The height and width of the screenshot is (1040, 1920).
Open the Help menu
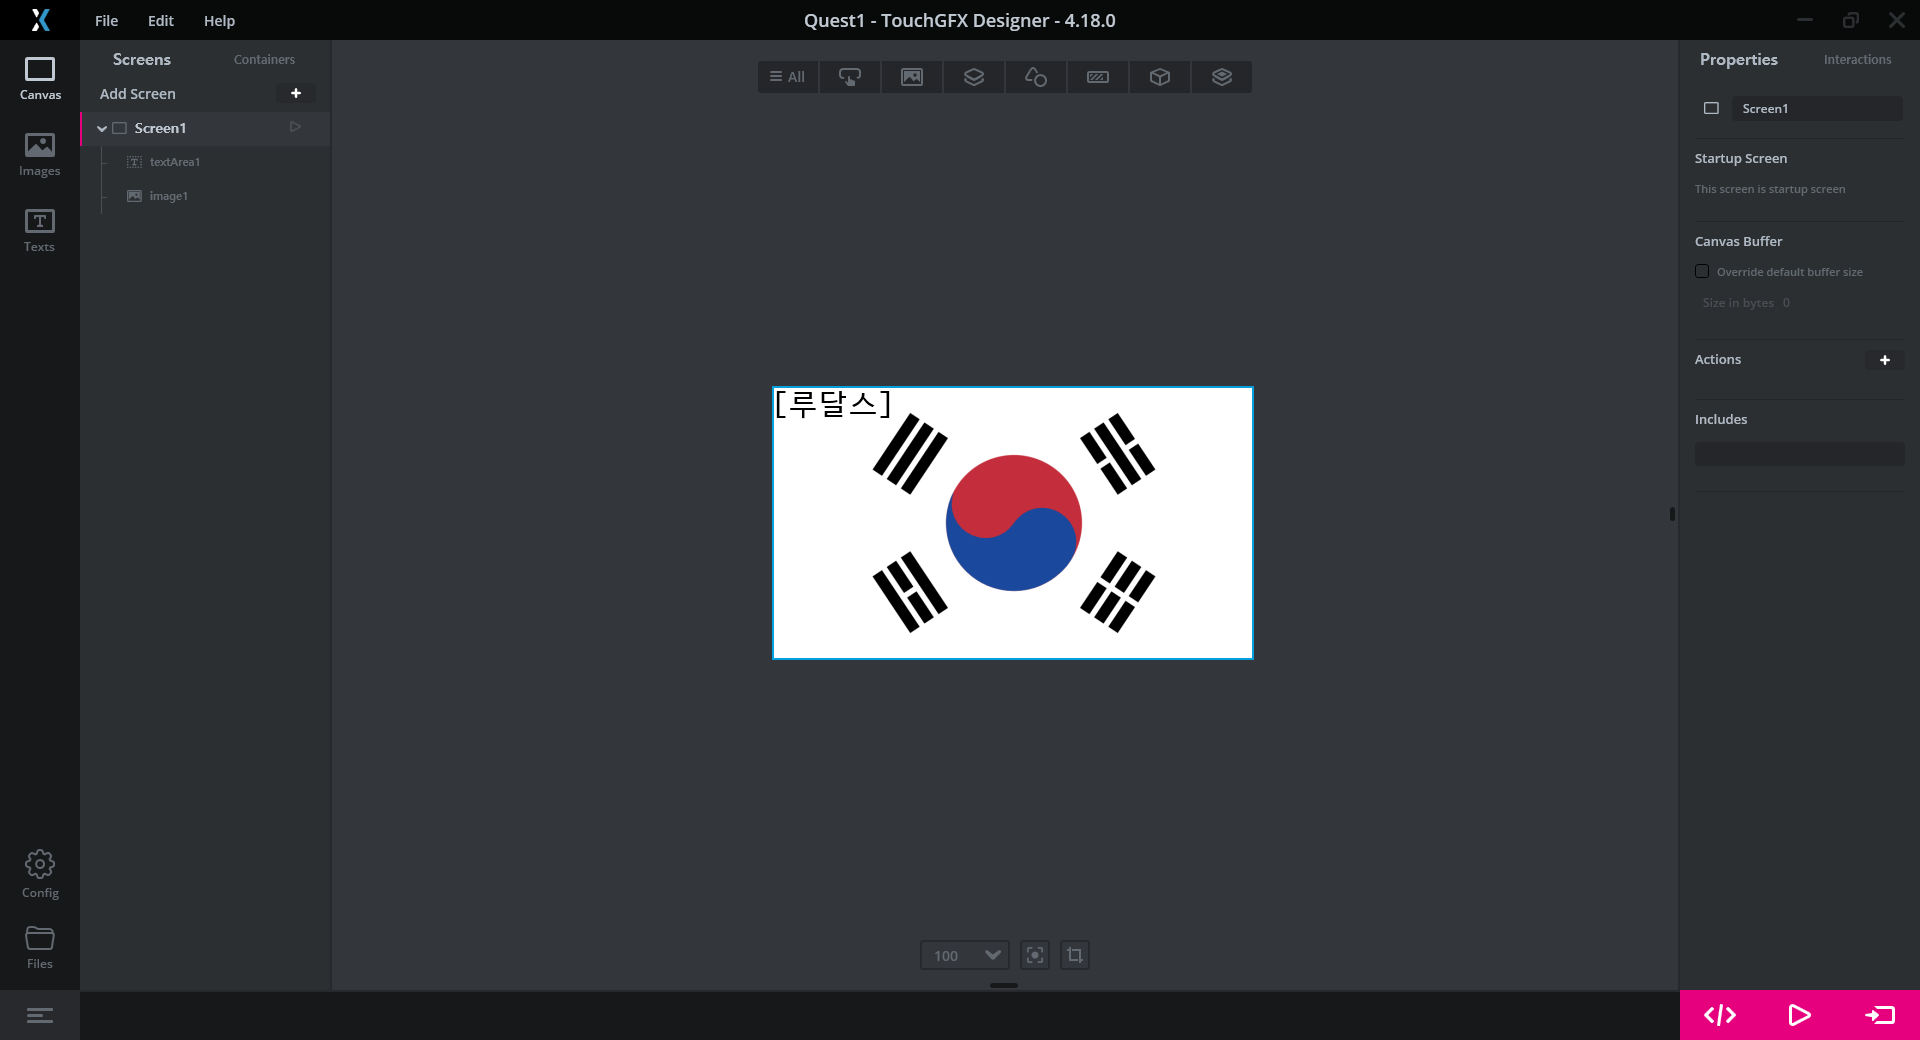[219, 21]
